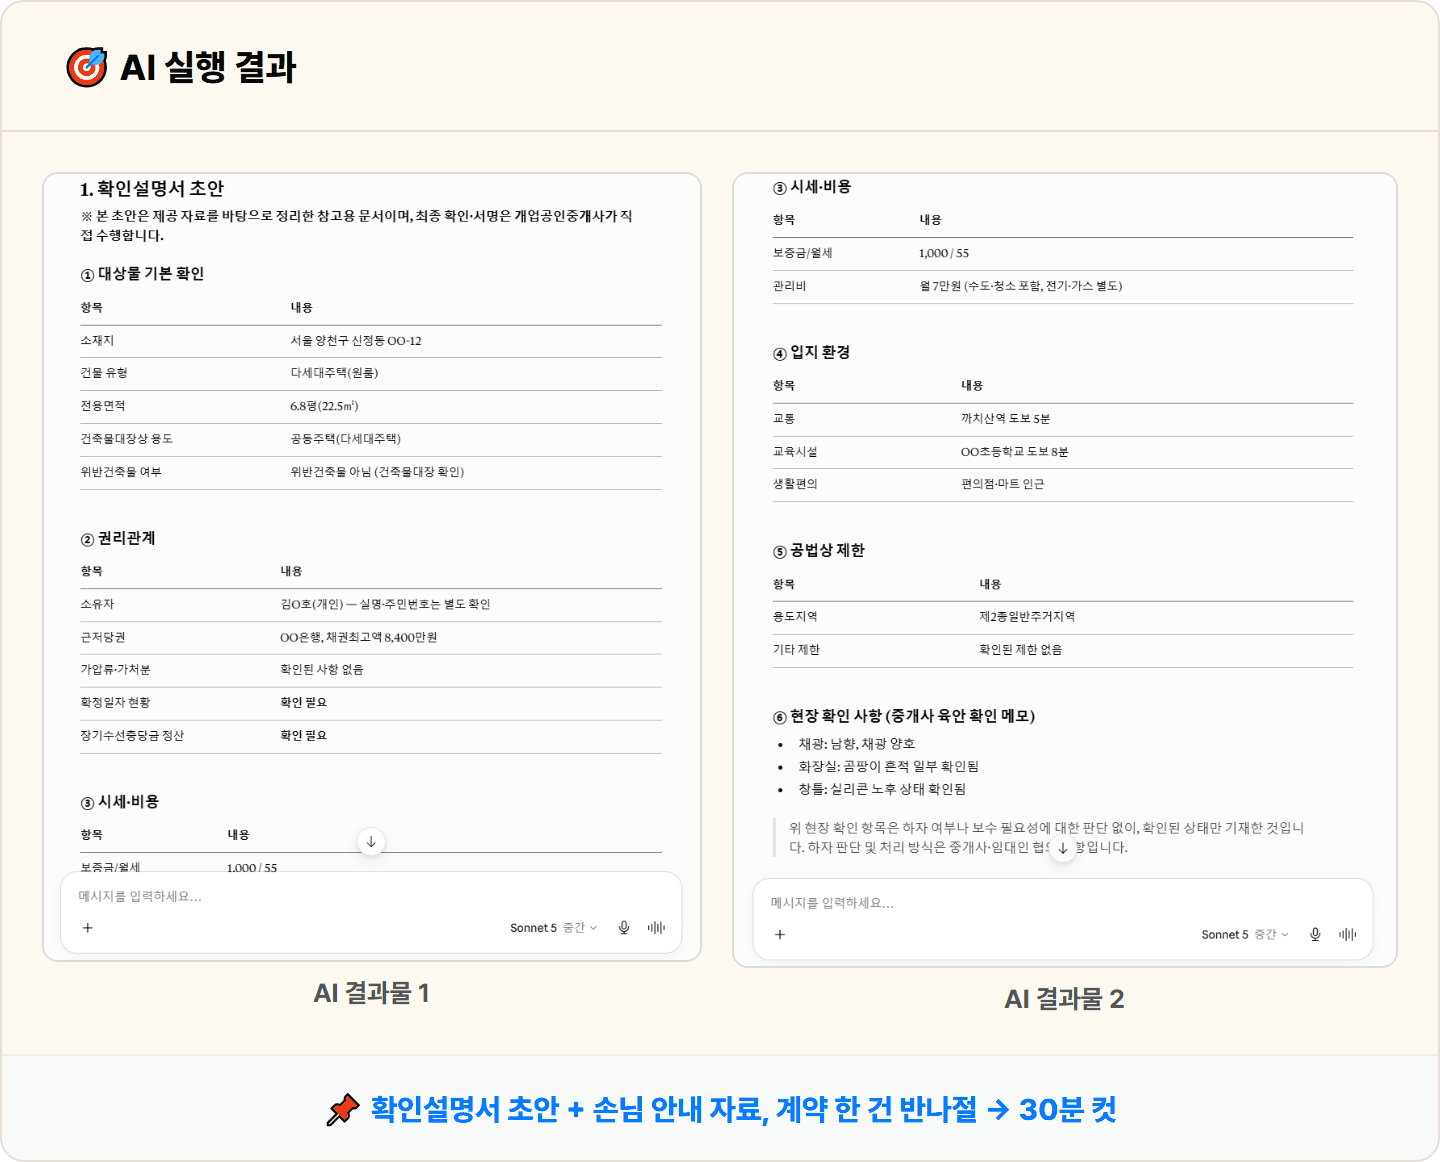Activate the microphone icon in AI 결과물 1
Image resolution: width=1440 pixels, height=1162 pixels.
point(624,928)
